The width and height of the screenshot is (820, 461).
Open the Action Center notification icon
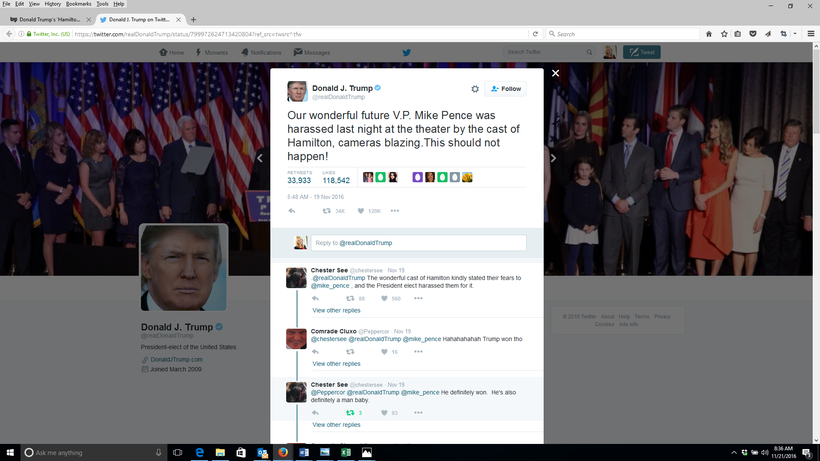(807, 453)
